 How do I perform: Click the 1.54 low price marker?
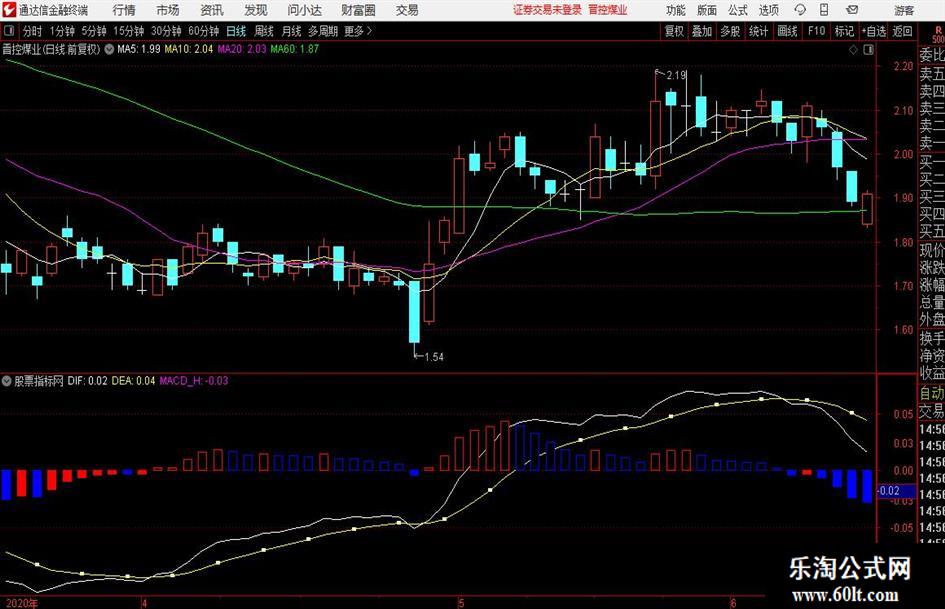pos(433,357)
